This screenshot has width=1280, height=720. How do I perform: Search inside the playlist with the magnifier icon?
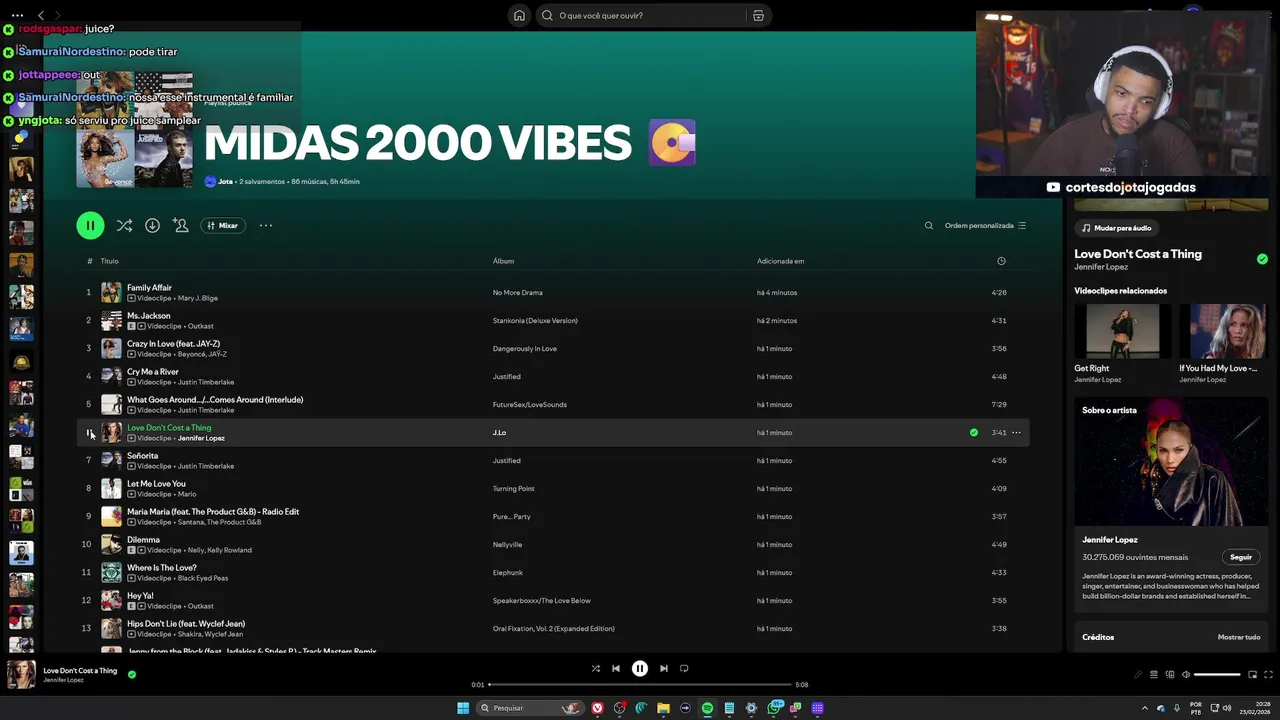(x=928, y=226)
